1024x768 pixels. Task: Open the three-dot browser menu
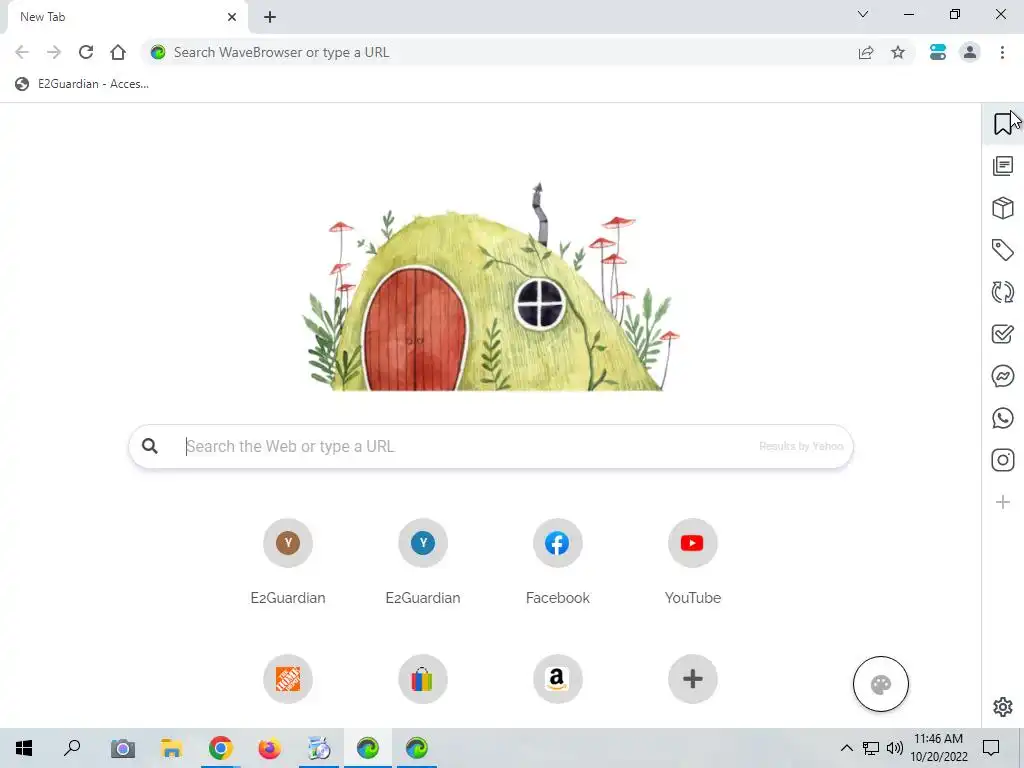point(1002,52)
